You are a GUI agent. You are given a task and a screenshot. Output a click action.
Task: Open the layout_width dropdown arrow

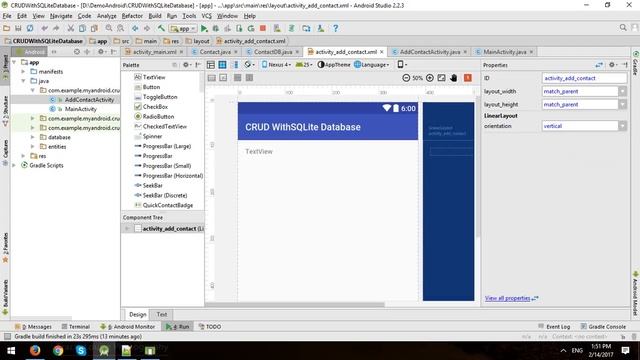coord(622,91)
